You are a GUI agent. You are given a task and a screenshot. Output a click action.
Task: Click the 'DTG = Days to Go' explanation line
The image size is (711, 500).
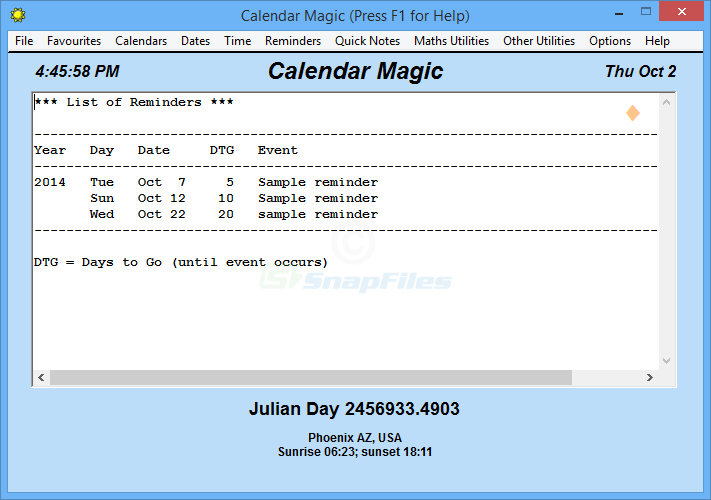180,262
